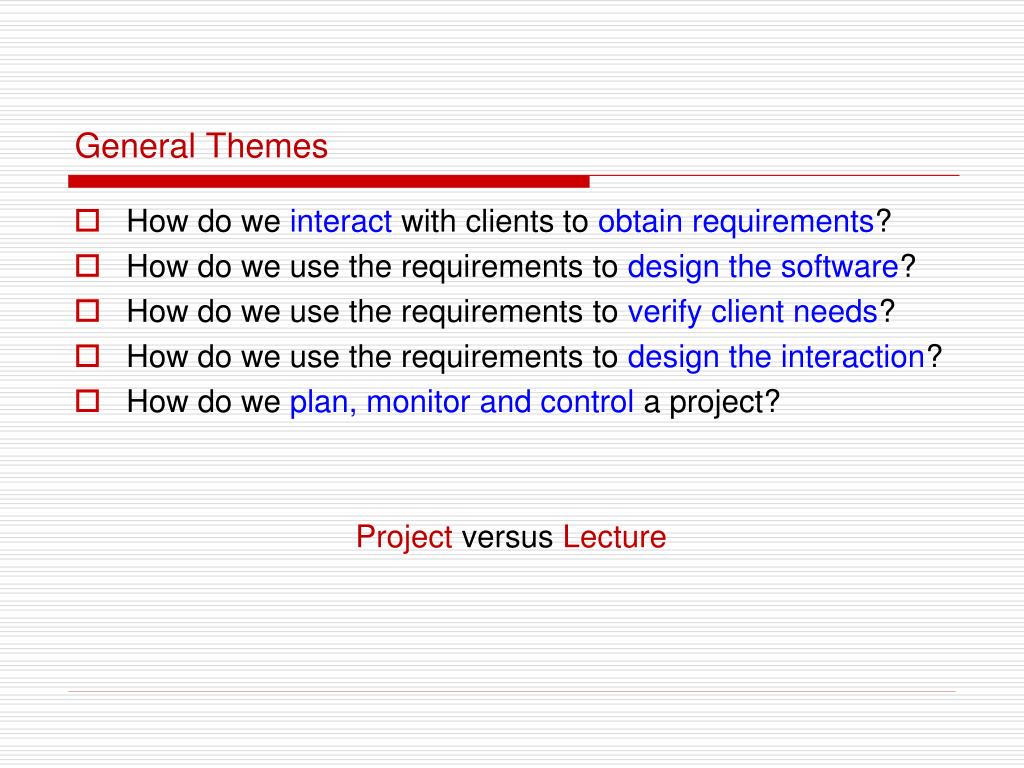Click the word versus between Project and Lecture
Viewport: 1024px width, 768px height.
[507, 537]
